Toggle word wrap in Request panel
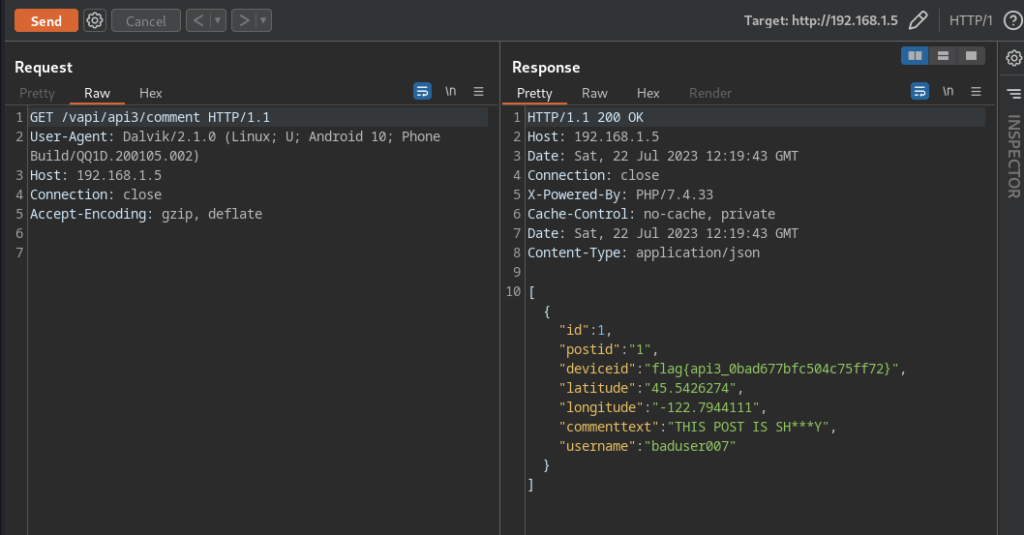Viewport: 1024px width, 535px height. point(423,91)
